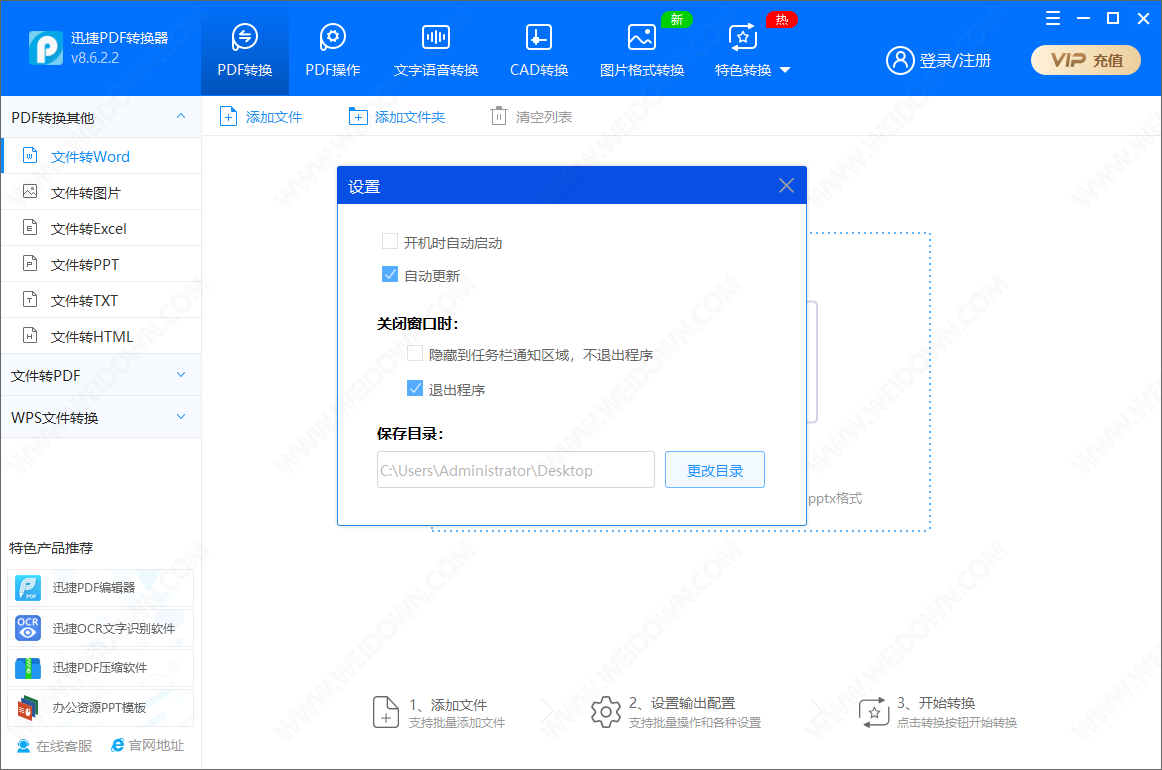Open the CAD转换 tool icon
Image resolution: width=1162 pixels, height=770 pixels.
539,38
